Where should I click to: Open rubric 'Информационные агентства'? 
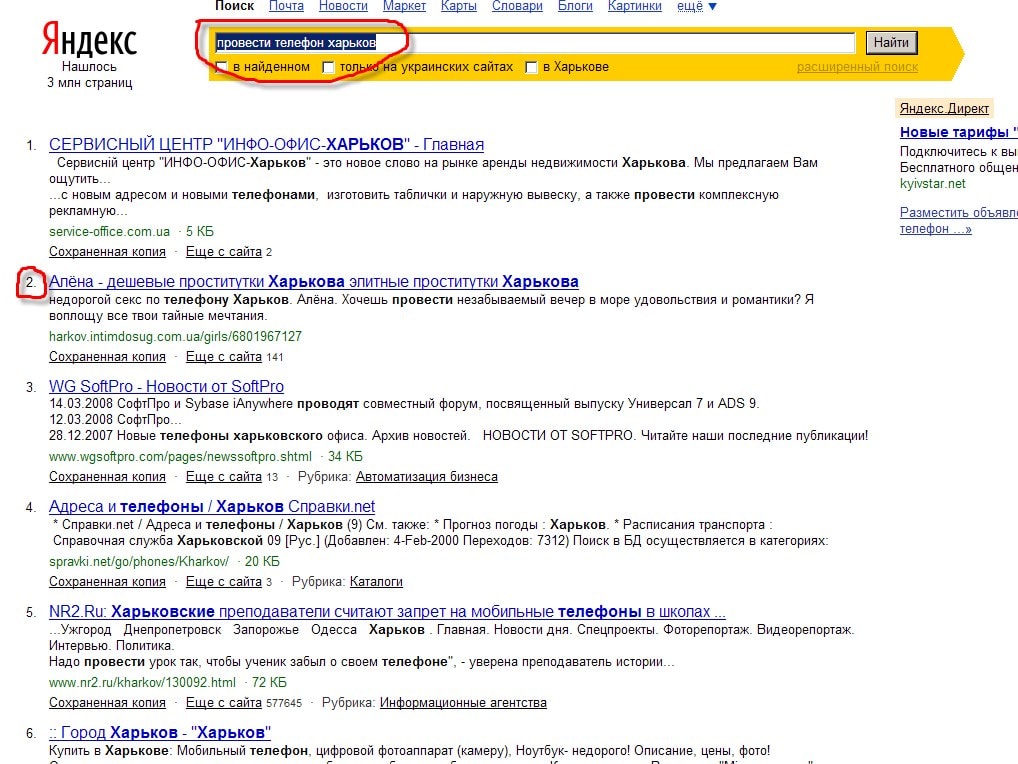pos(463,703)
